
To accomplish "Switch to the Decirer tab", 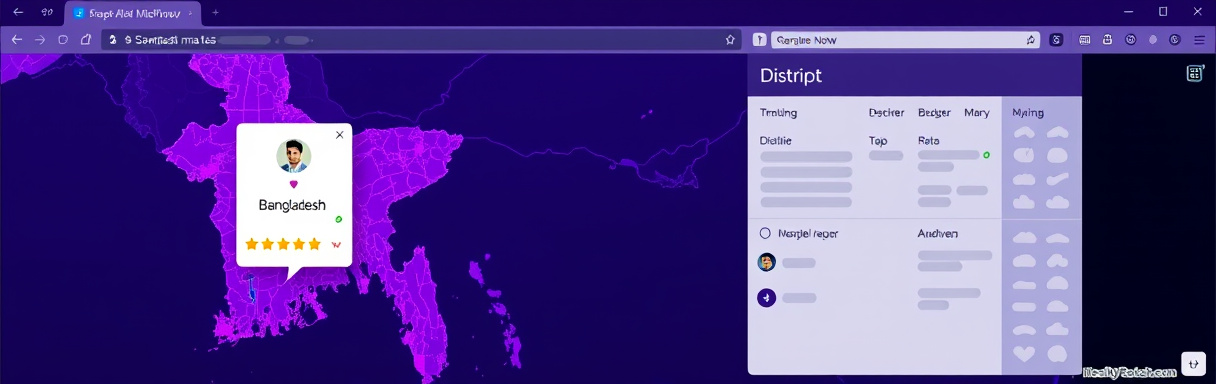I will pyautogui.click(x=886, y=113).
